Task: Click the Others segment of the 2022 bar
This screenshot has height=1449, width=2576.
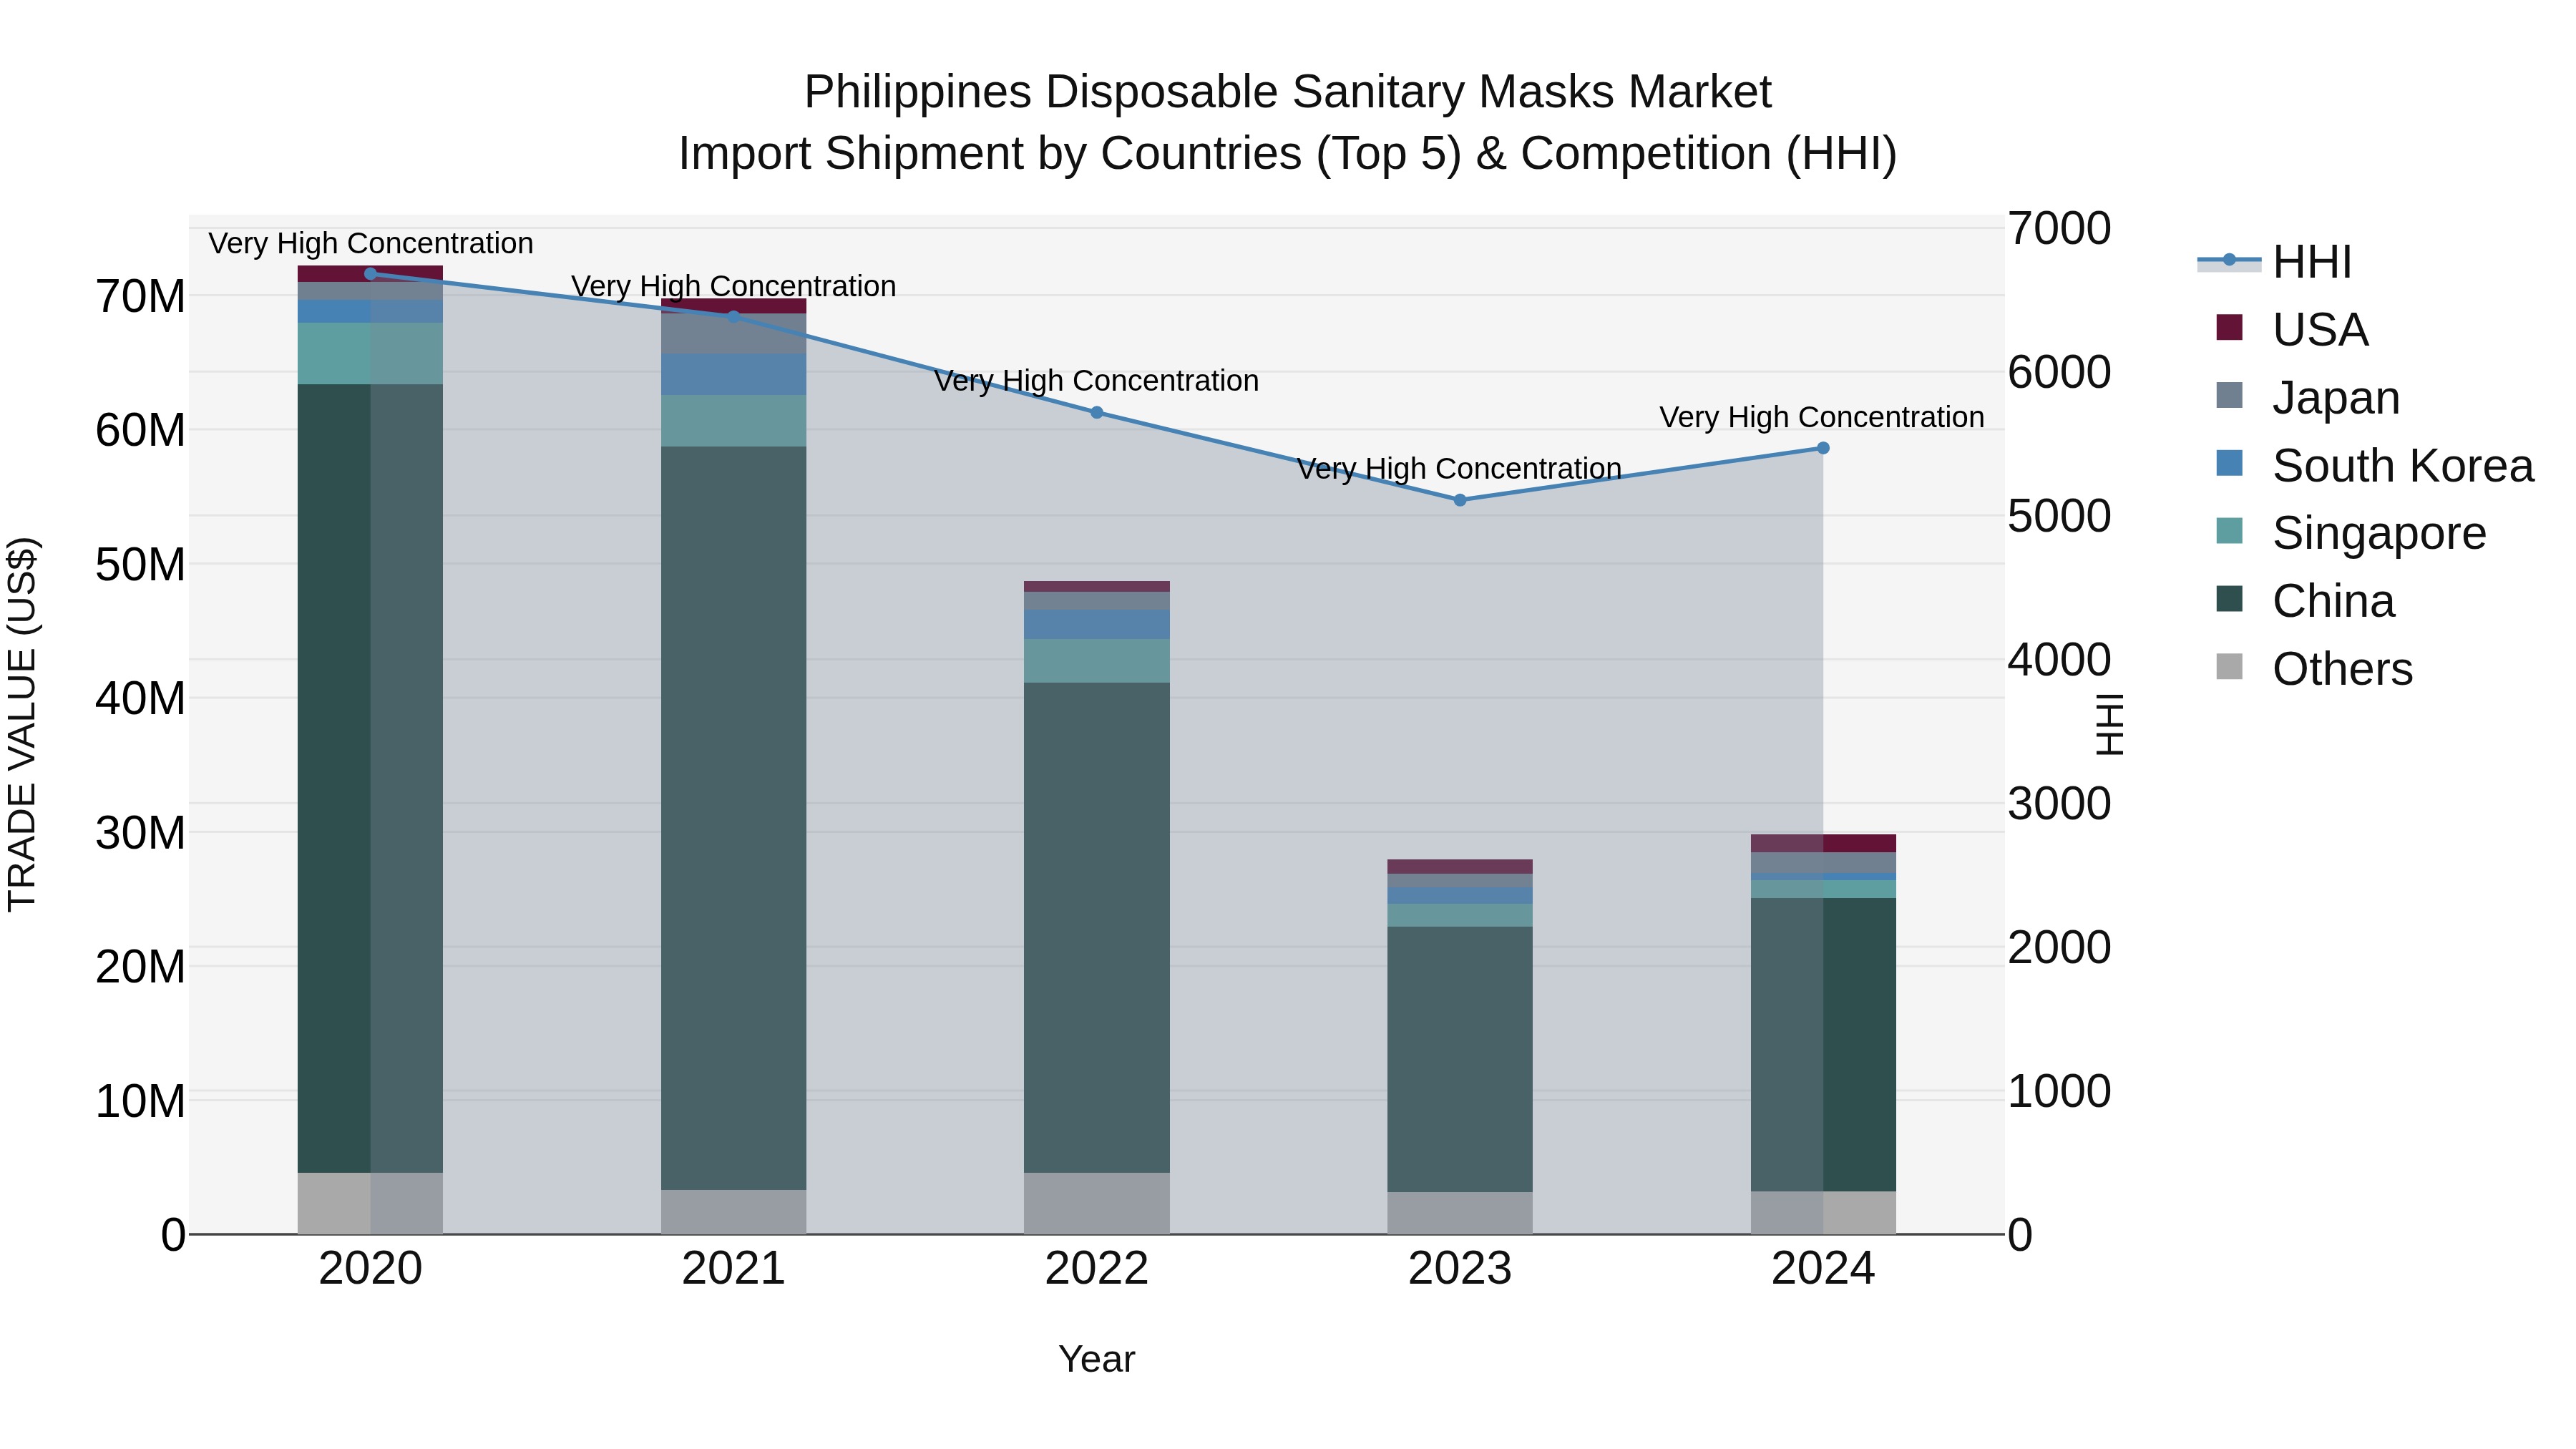Action: coord(1097,1204)
